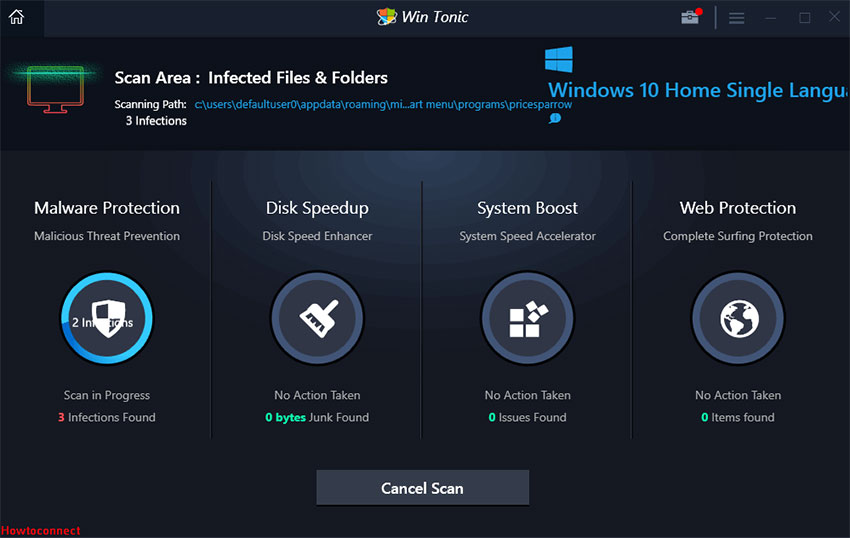Image resolution: width=850 pixels, height=538 pixels.
Task: Click the Disk Speedup broom icon
Action: 317,319
